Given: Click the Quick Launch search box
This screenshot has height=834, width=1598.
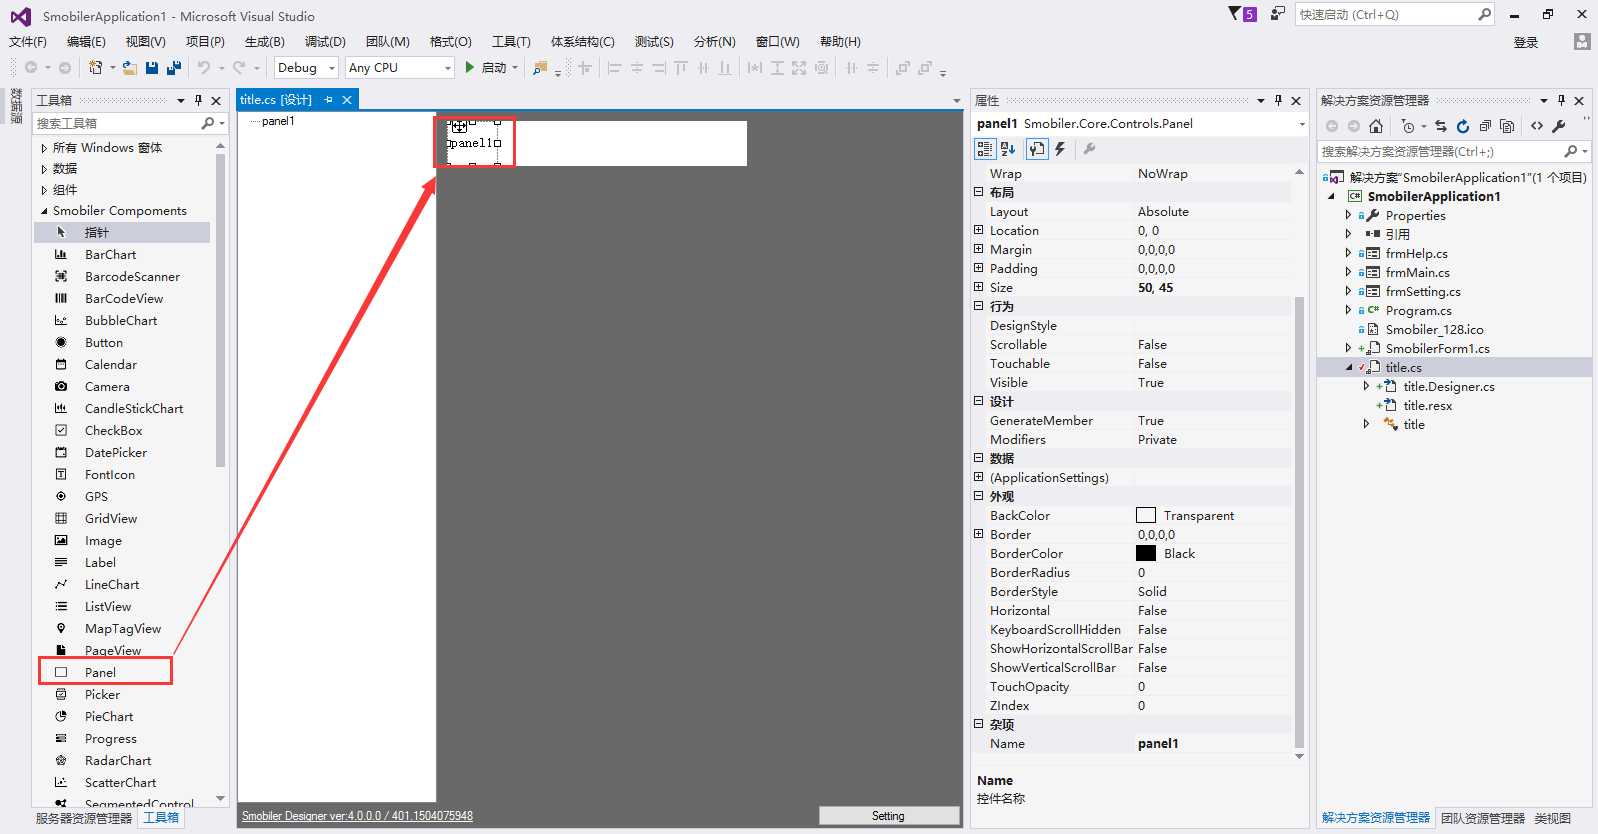Looking at the screenshot, I should 1386,14.
